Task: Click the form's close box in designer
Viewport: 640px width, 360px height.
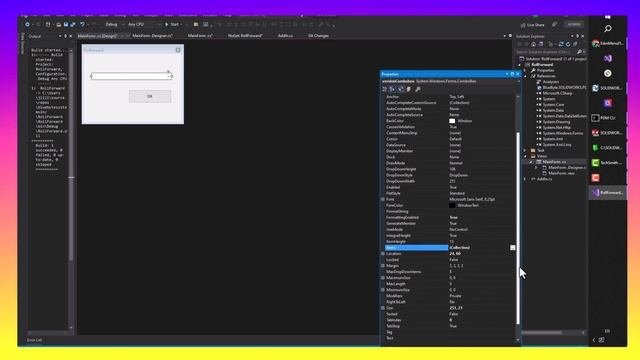Action: coord(178,50)
